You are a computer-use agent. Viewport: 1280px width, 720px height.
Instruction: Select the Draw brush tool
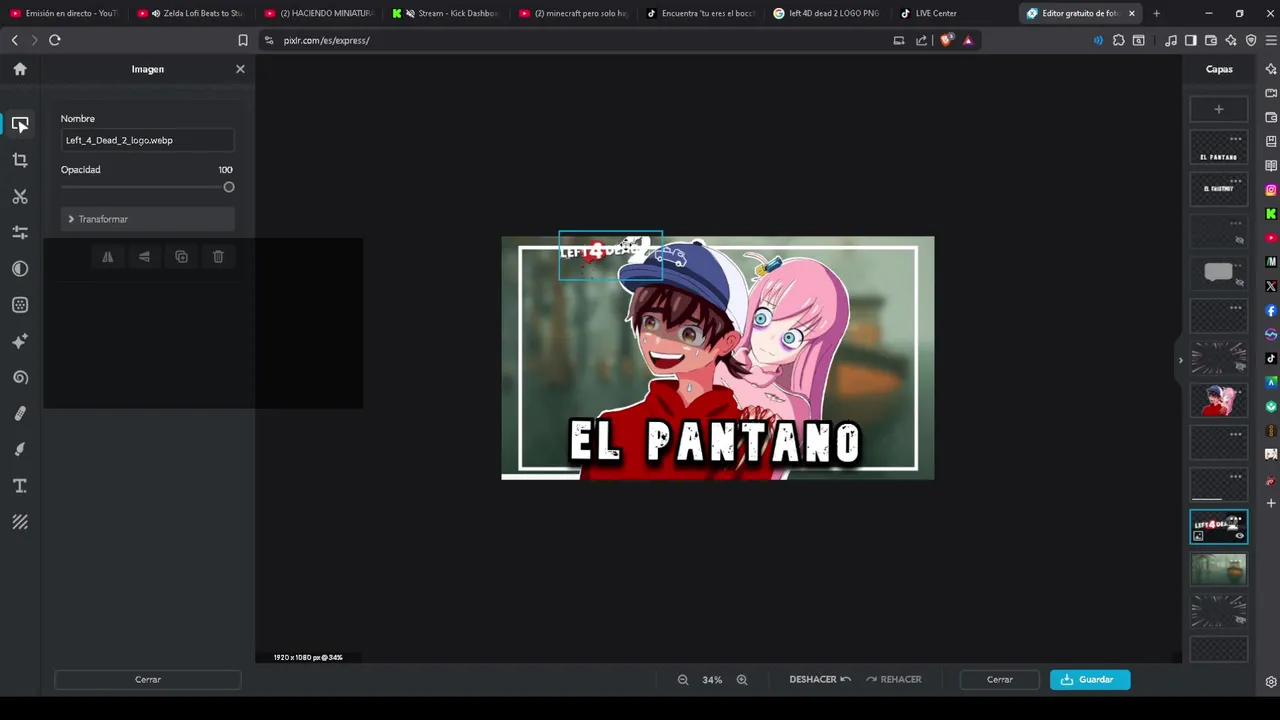(x=20, y=449)
